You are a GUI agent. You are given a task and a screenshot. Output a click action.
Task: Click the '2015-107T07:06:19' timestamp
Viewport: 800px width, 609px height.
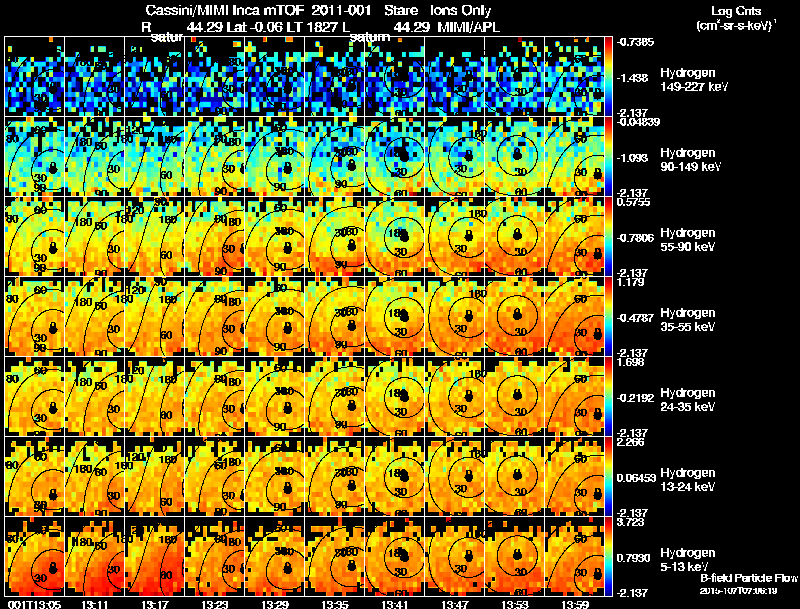738,591
